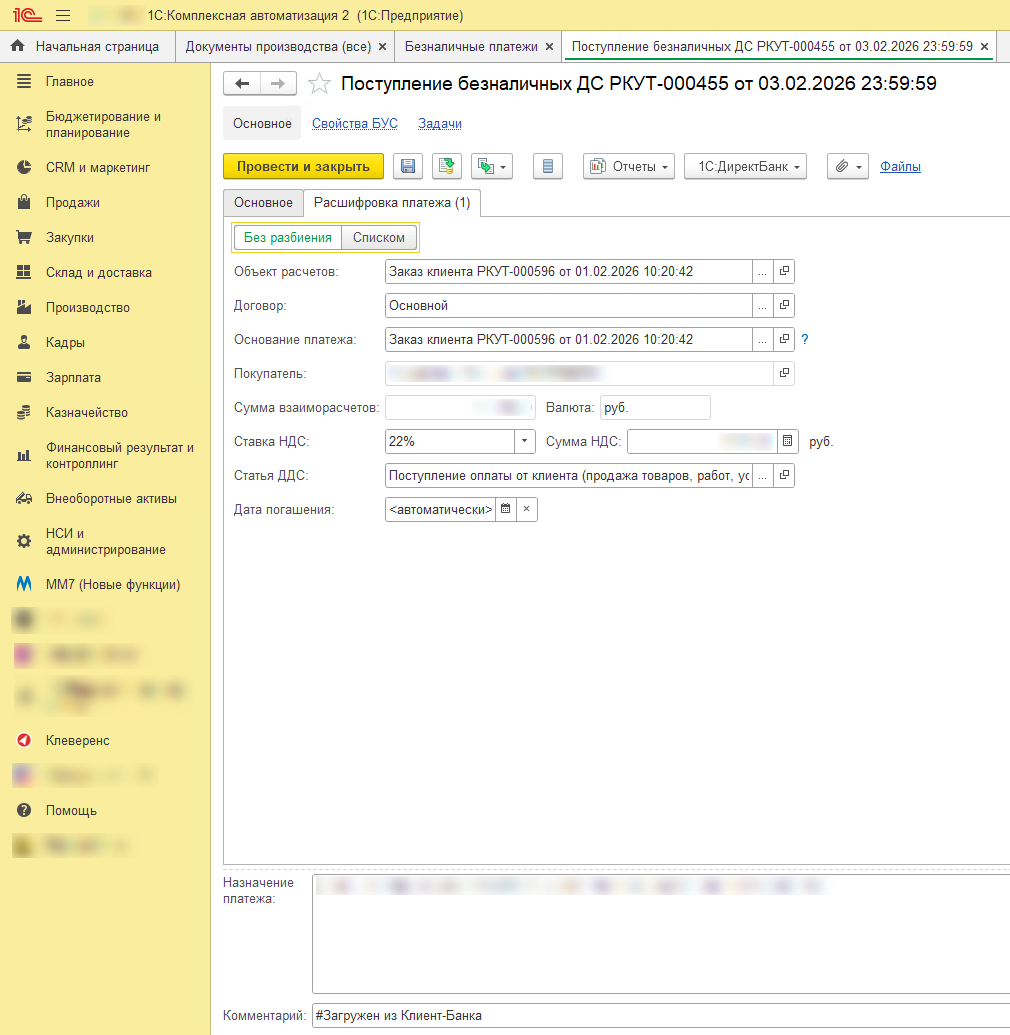Open the Файлы link
Screen dimensions: 1010x1035
pyautogui.click(x=900, y=166)
